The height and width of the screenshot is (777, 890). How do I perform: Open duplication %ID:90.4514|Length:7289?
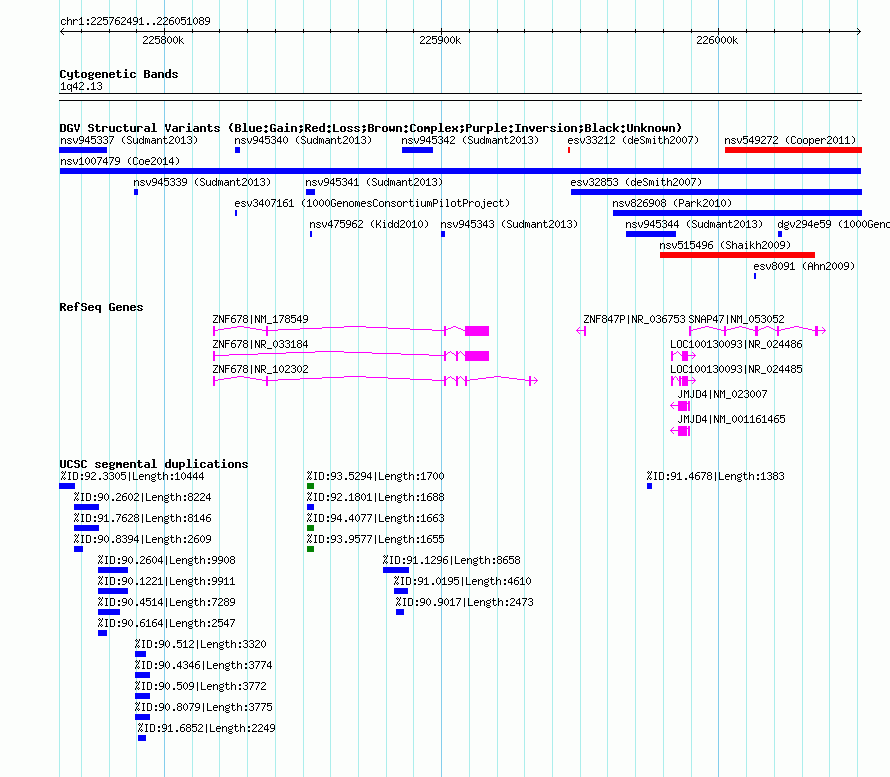(x=166, y=602)
